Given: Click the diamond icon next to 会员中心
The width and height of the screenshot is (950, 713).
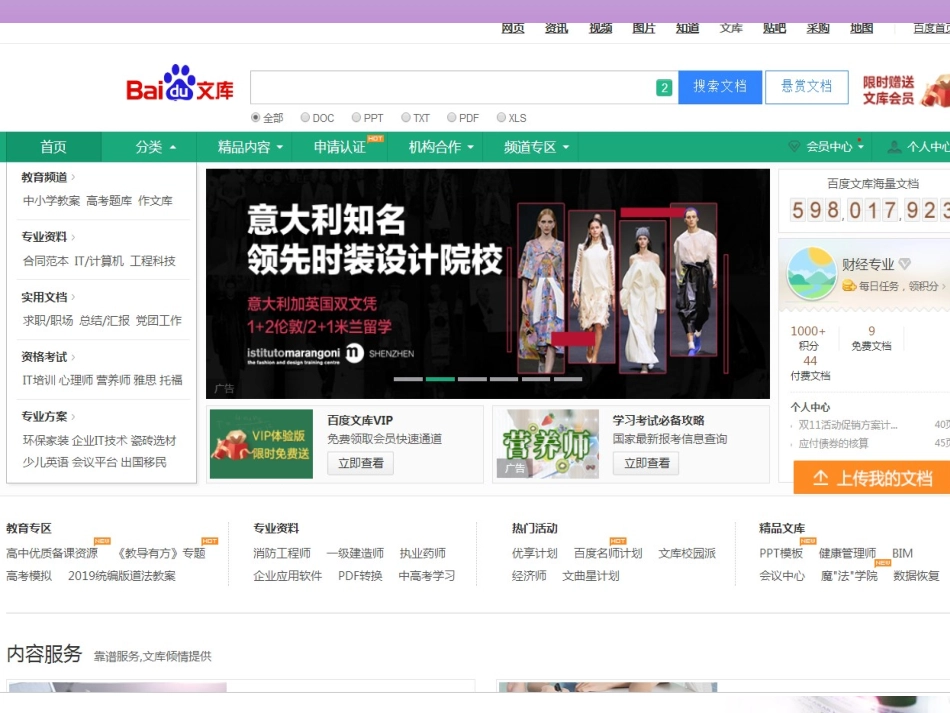Looking at the screenshot, I should (795, 147).
